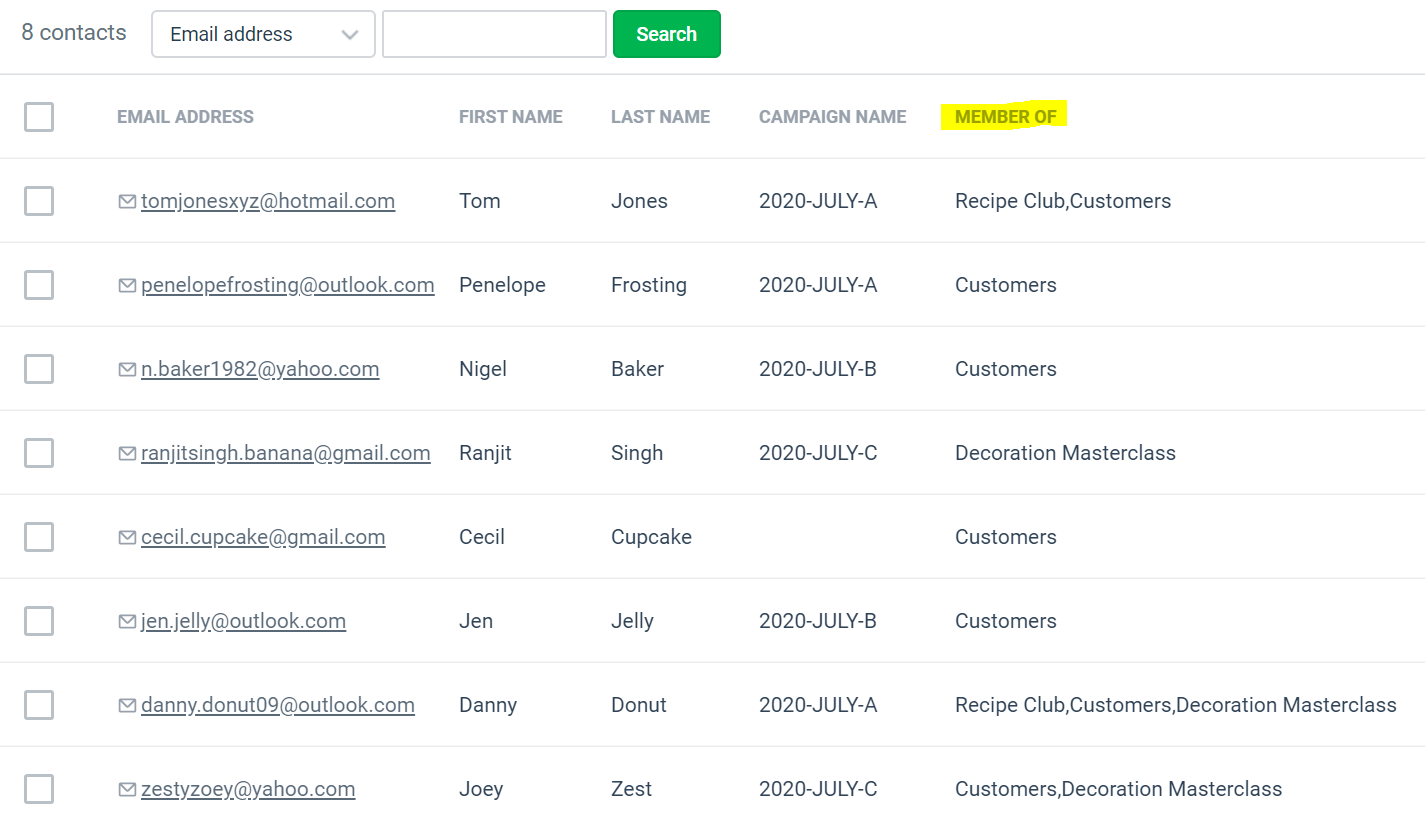Click the LAST NAME column header
Viewport: 1425px width, 825px height.
pyautogui.click(x=660, y=117)
